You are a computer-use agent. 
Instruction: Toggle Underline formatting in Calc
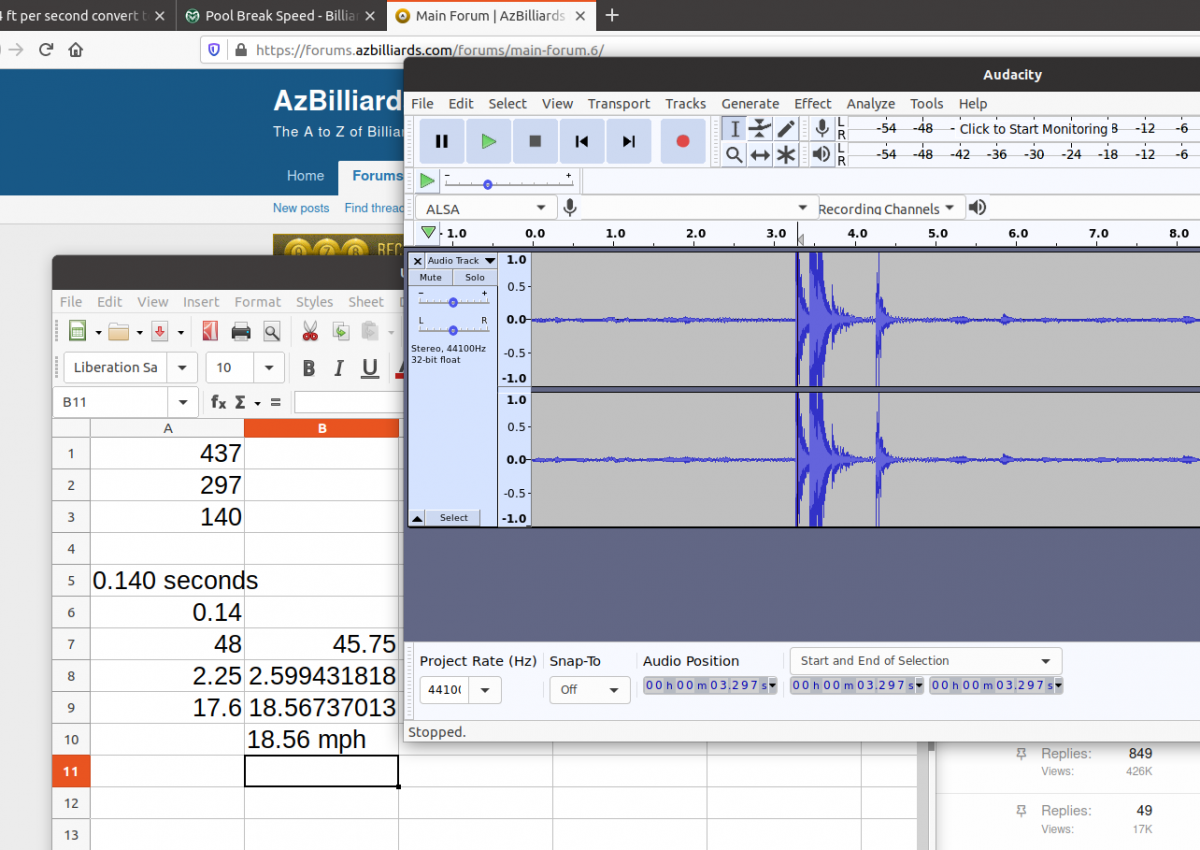370,368
